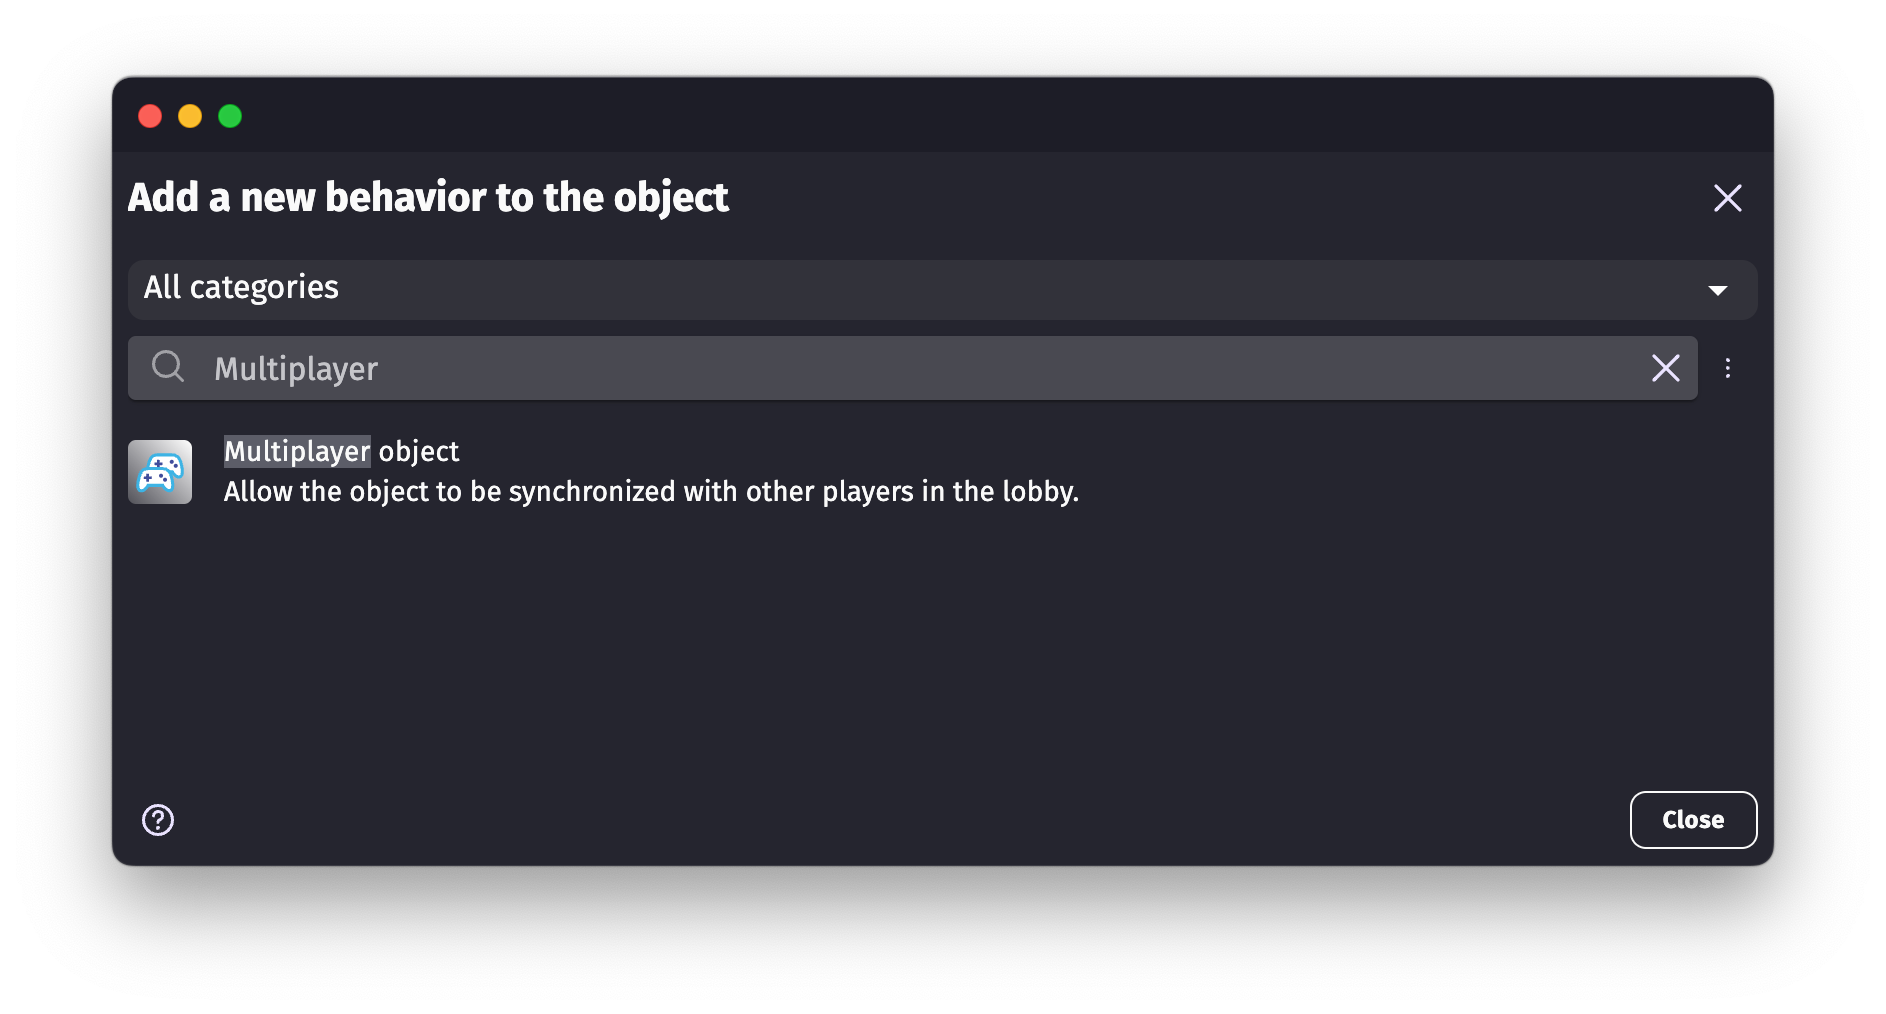Viewport: 1886px width, 1014px height.
Task: Focus the Multiplayer search input field
Action: tap(800, 368)
